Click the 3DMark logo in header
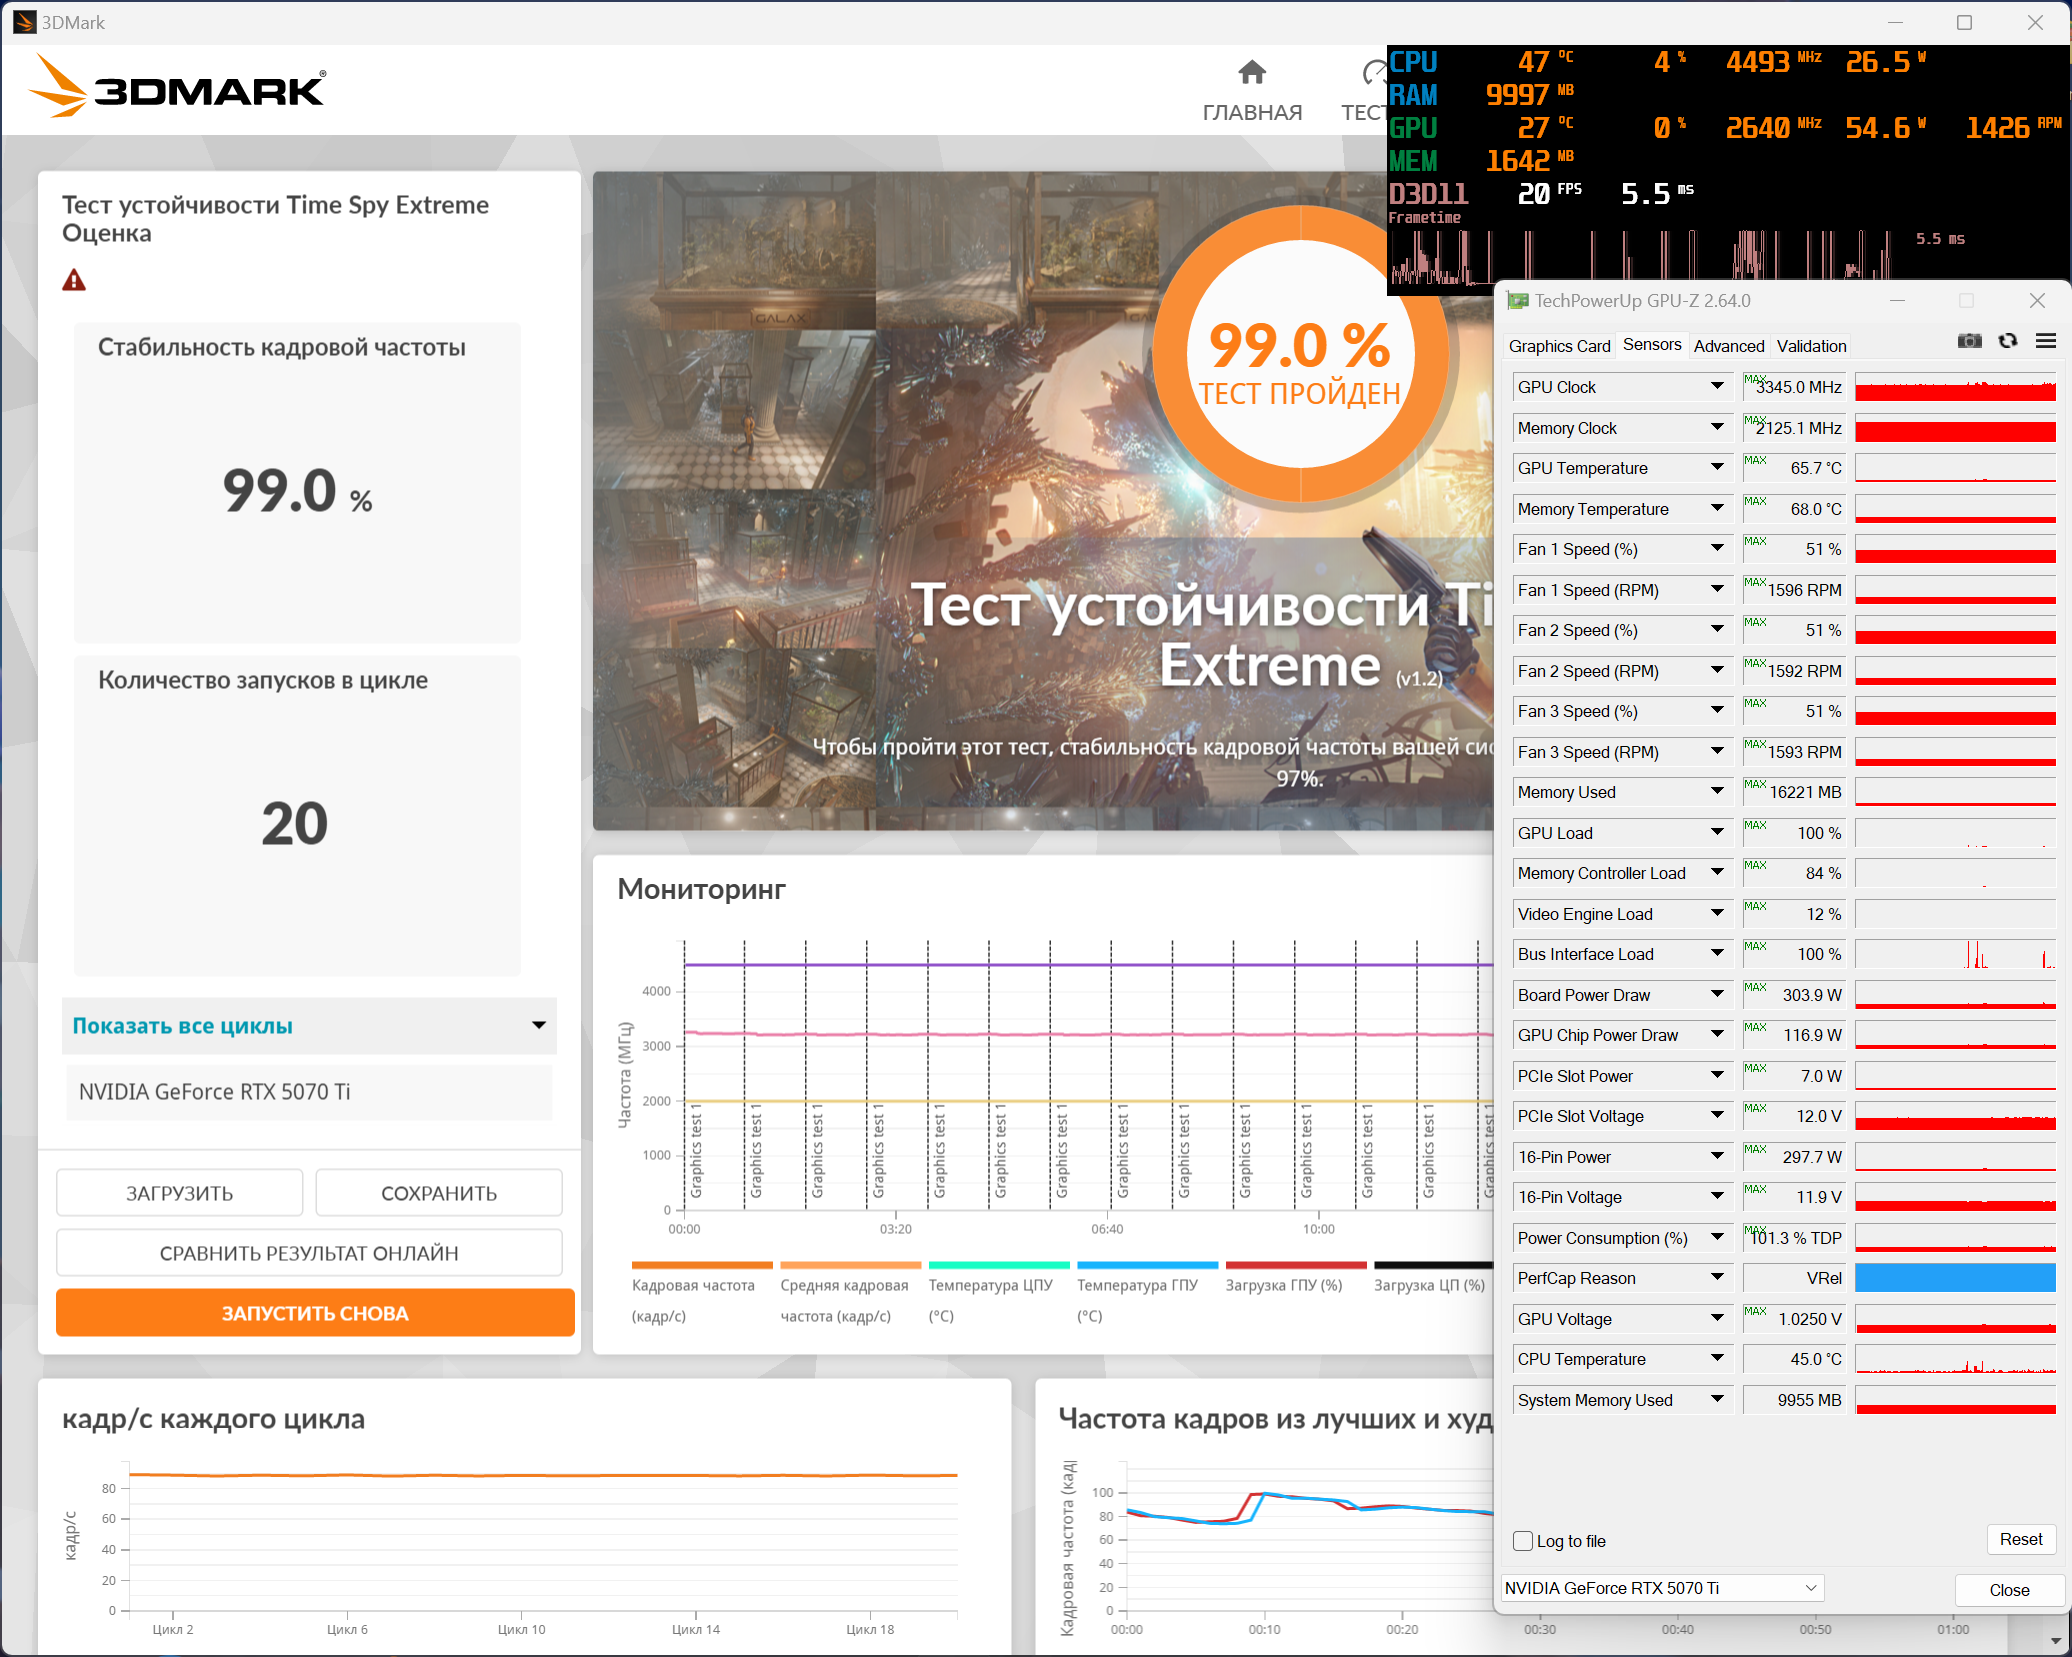This screenshot has height=1657, width=2072. pos(178,88)
